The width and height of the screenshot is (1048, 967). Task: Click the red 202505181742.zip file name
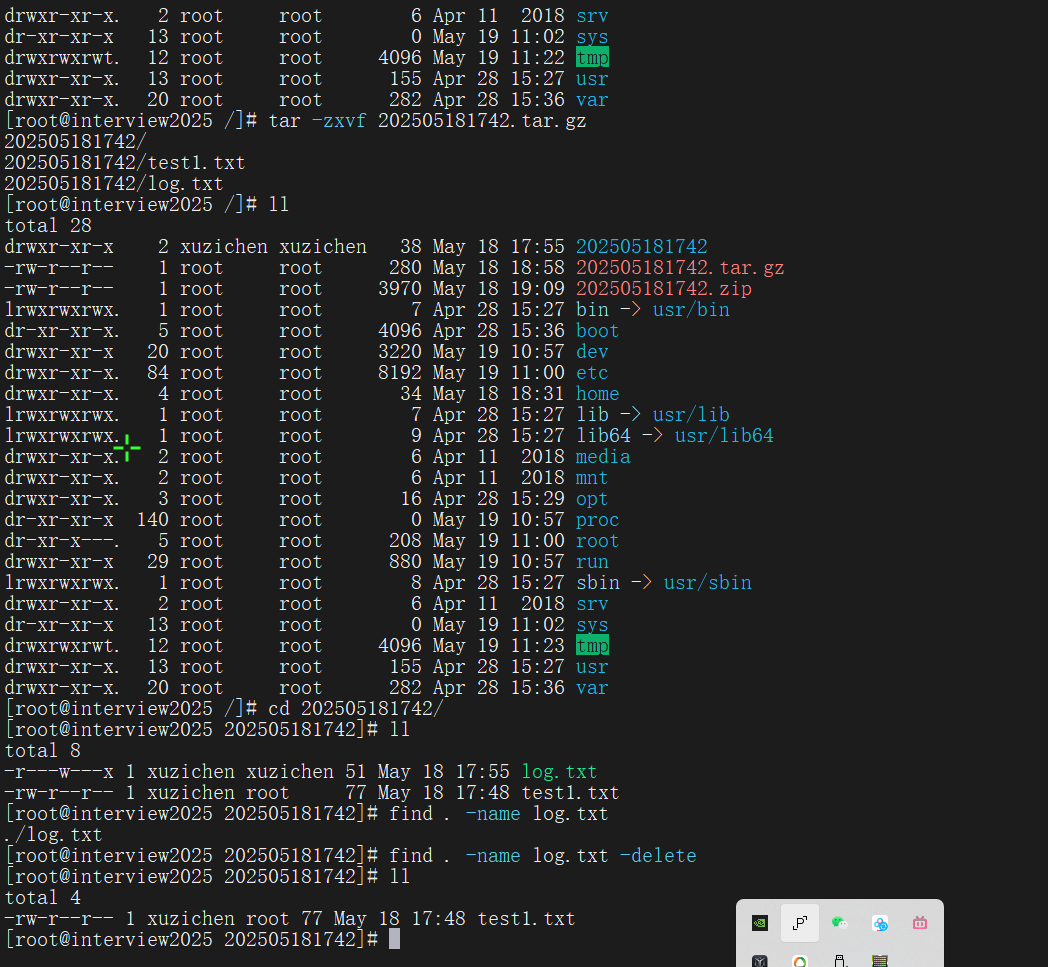(664, 289)
